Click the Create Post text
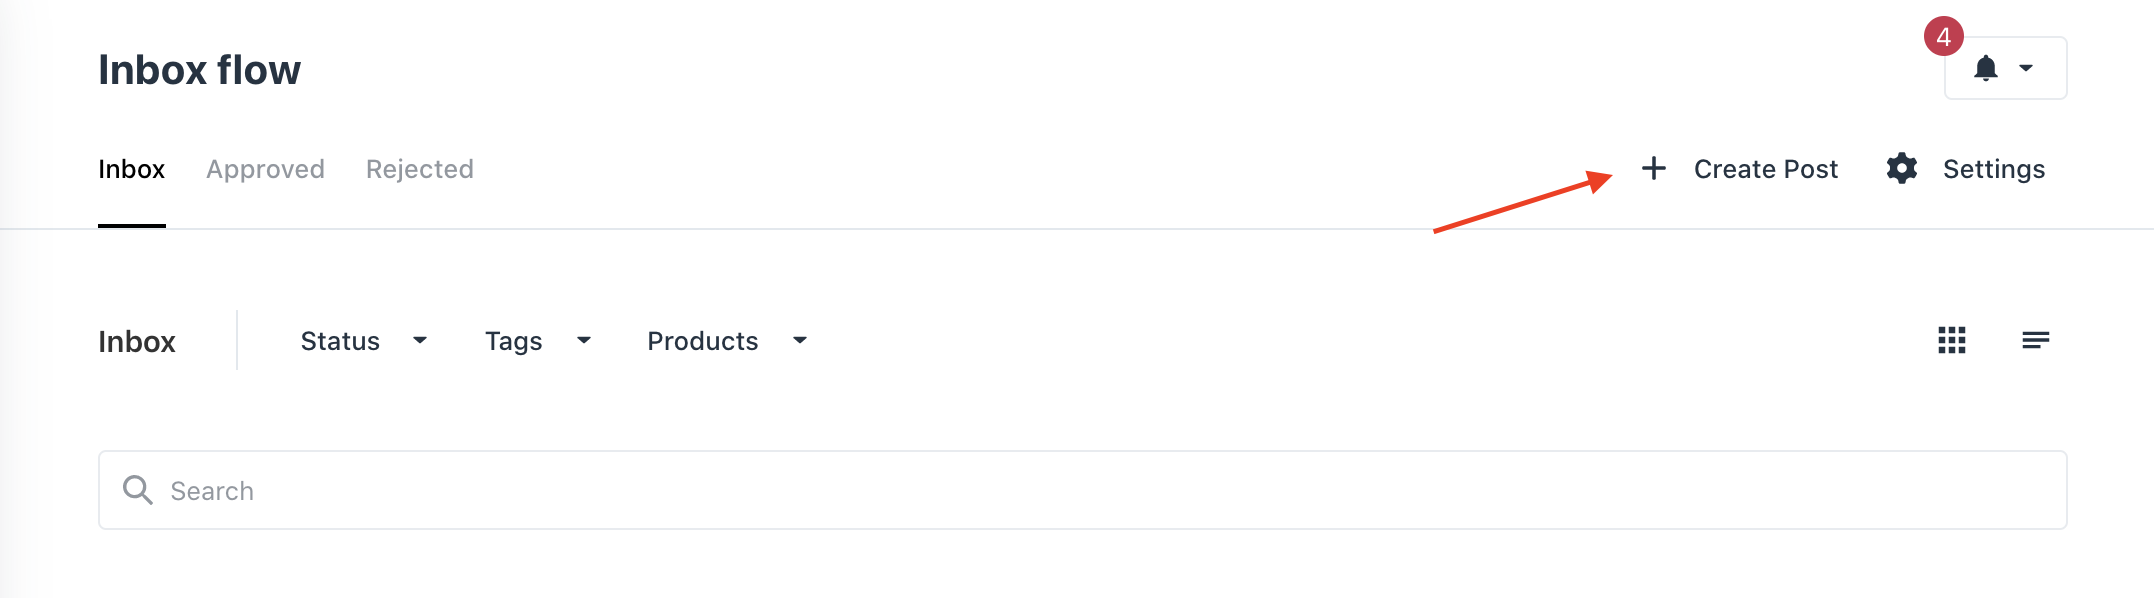This screenshot has height=598, width=2154. 1765,169
